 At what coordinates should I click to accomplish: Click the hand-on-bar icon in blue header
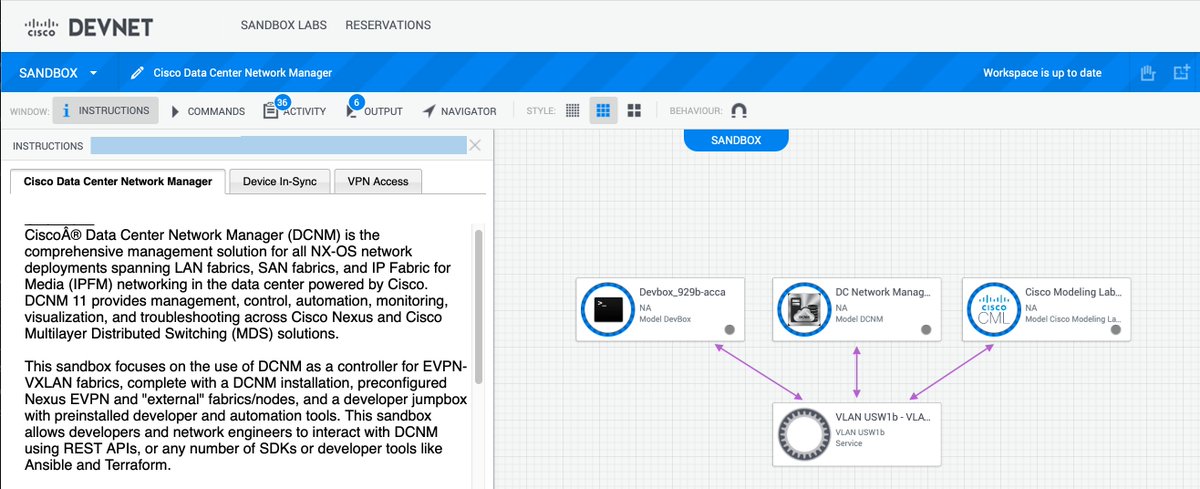[1148, 73]
